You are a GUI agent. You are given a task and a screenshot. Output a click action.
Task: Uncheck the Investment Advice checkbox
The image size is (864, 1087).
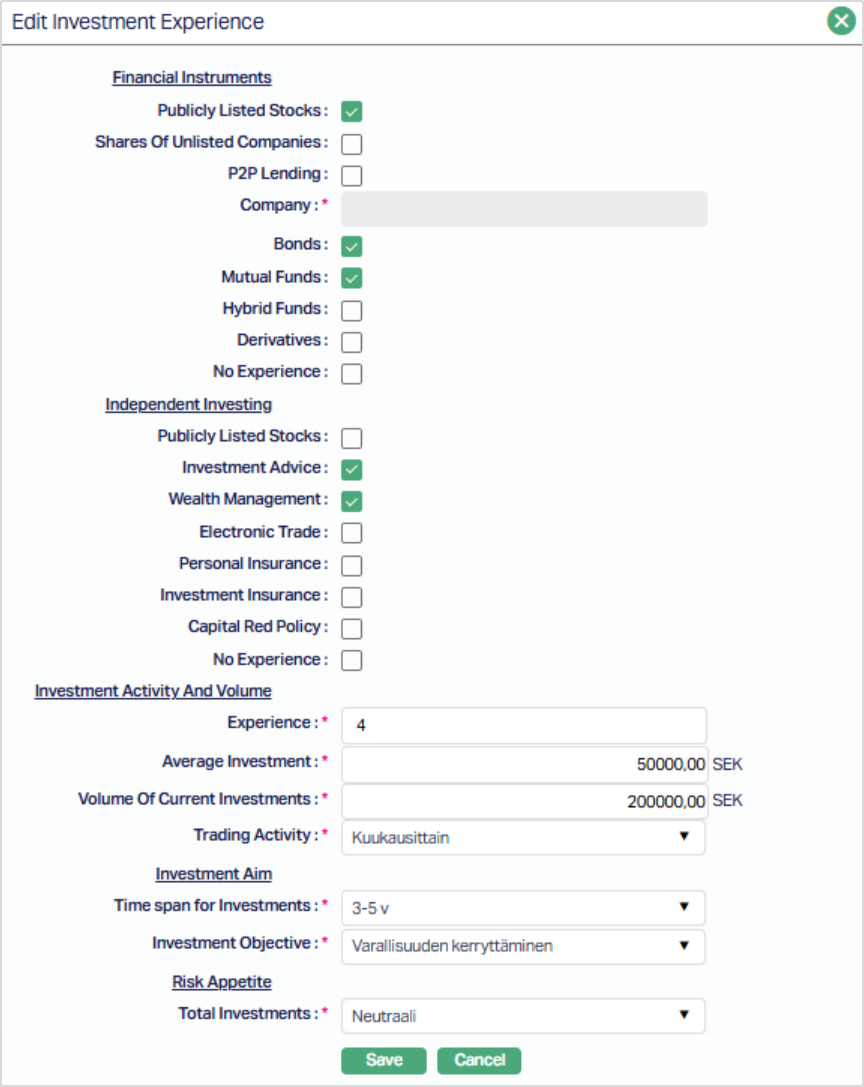[351, 469]
